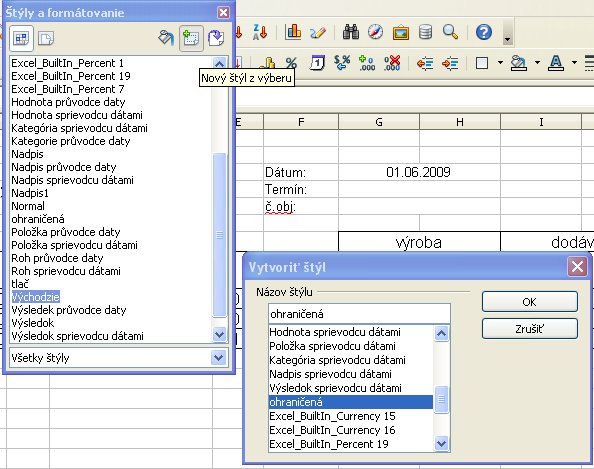Click New Style from Selection icon
The image size is (594, 469).
point(191,38)
